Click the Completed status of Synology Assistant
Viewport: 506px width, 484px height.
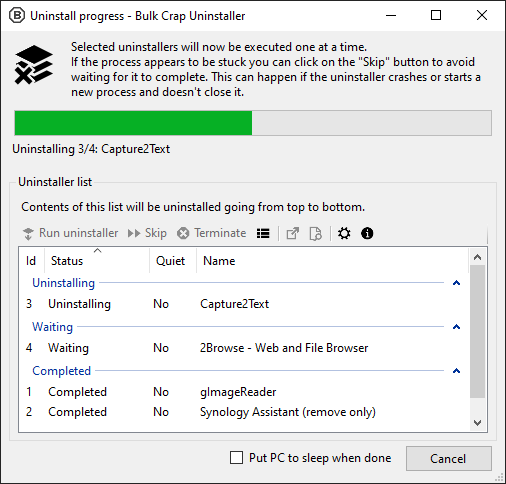point(77,412)
